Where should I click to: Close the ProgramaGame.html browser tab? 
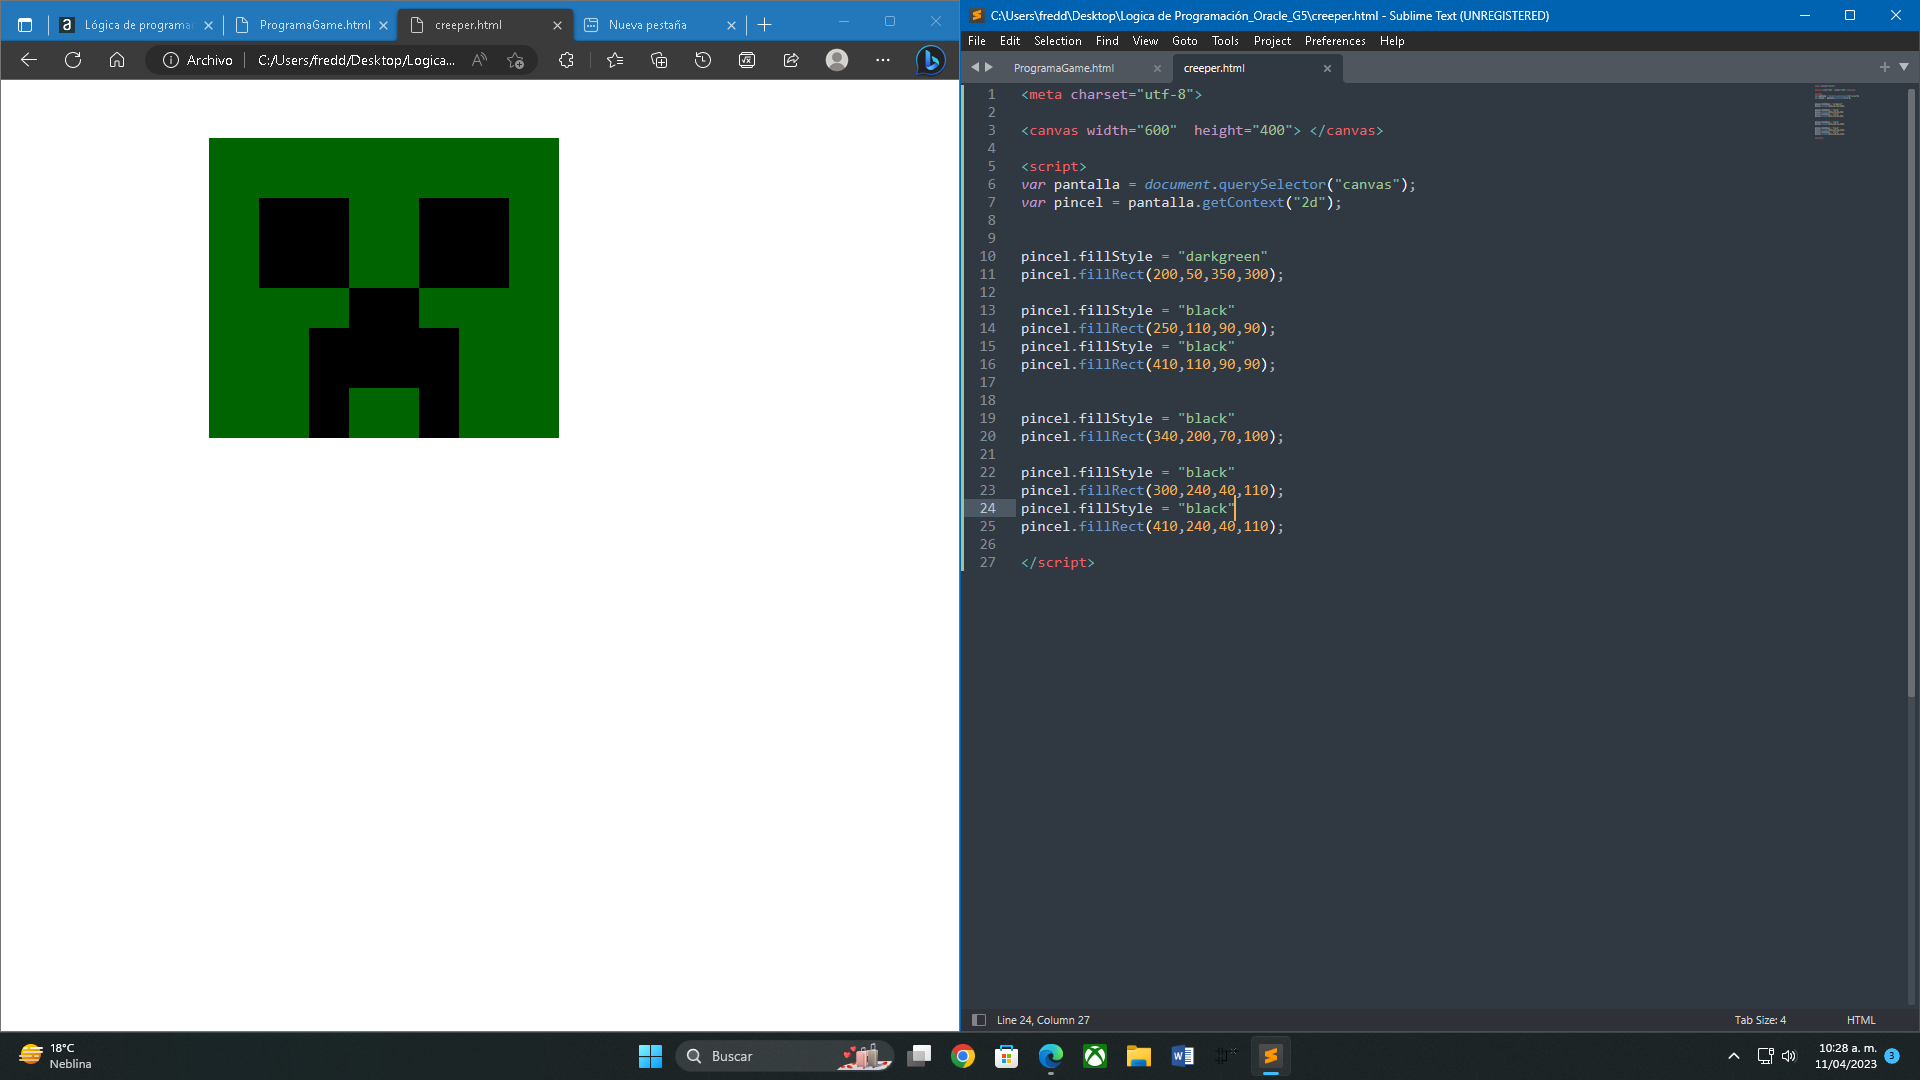[x=383, y=25]
